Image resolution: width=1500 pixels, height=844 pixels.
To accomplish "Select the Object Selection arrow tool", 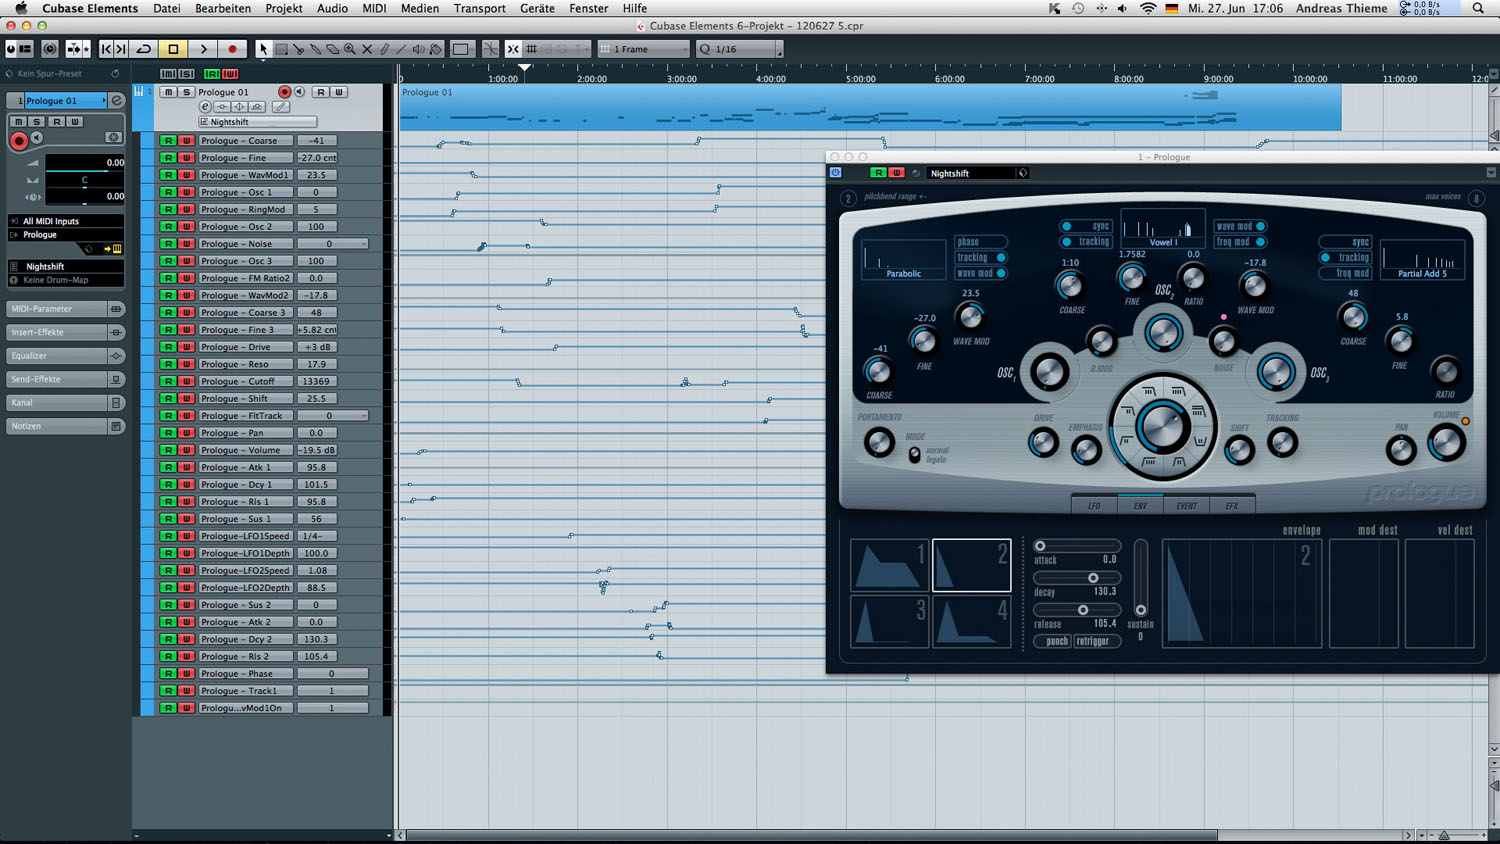I will tap(263, 49).
